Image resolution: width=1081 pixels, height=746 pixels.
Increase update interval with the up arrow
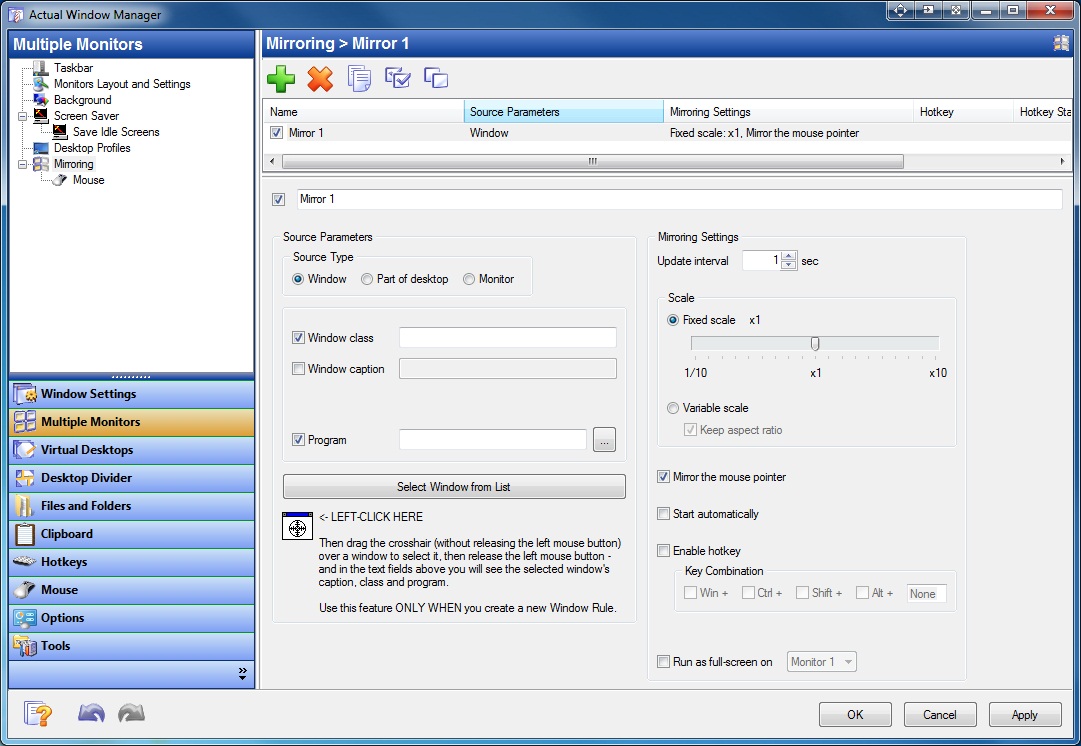(x=789, y=256)
